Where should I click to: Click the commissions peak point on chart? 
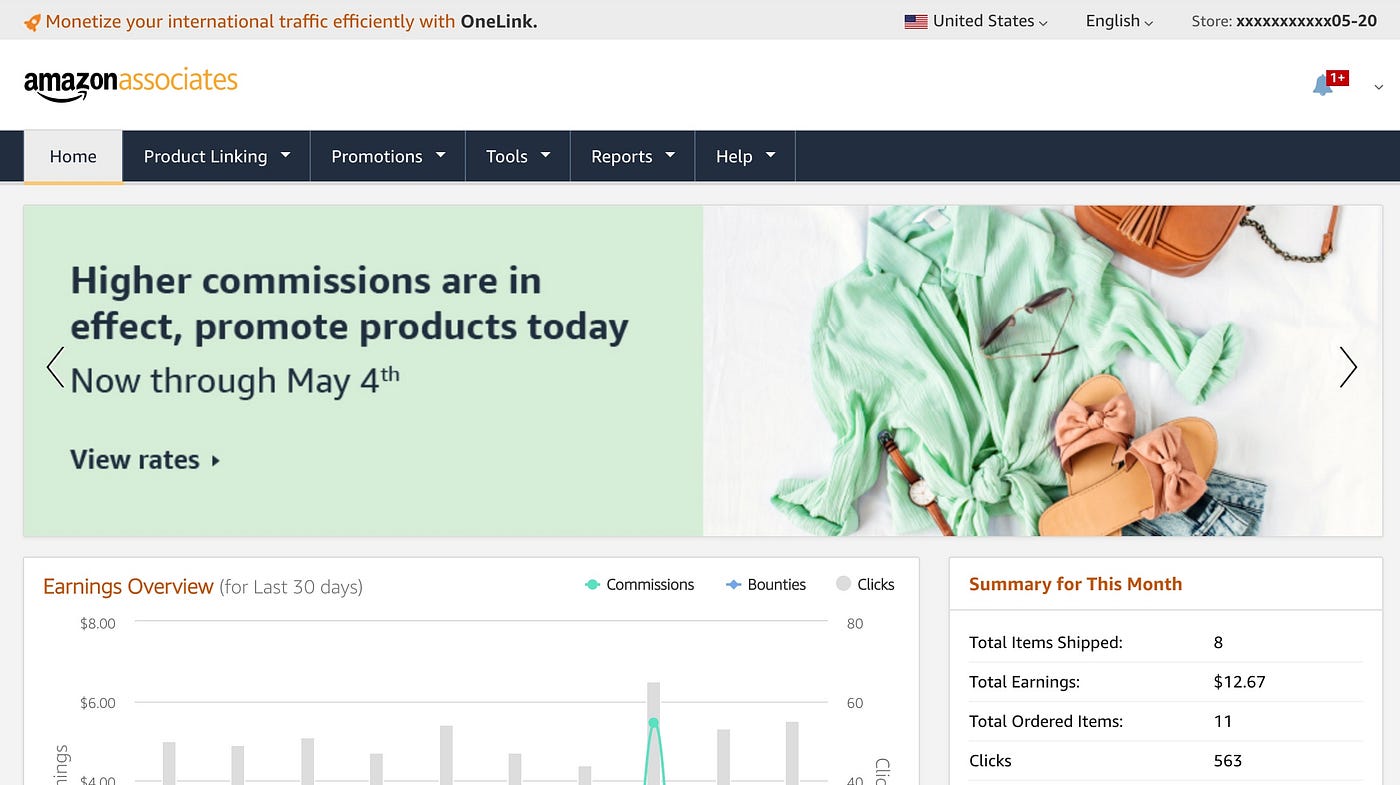point(653,722)
